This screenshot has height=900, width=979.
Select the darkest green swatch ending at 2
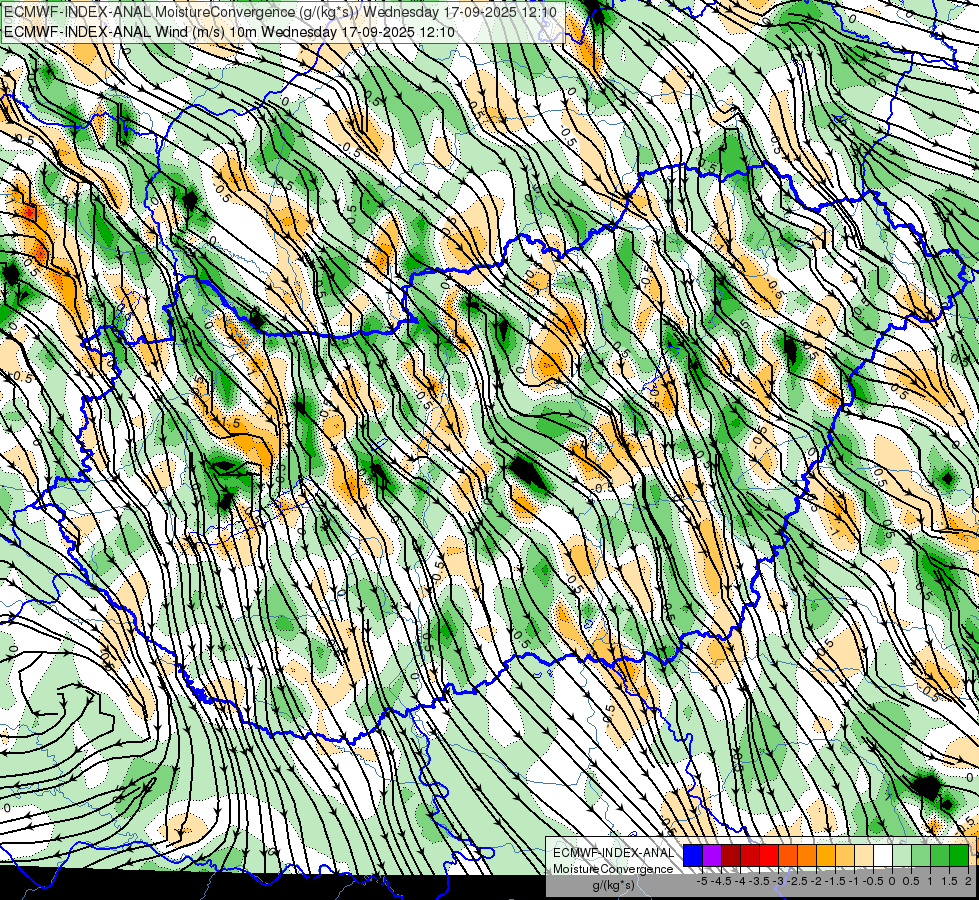point(959,856)
